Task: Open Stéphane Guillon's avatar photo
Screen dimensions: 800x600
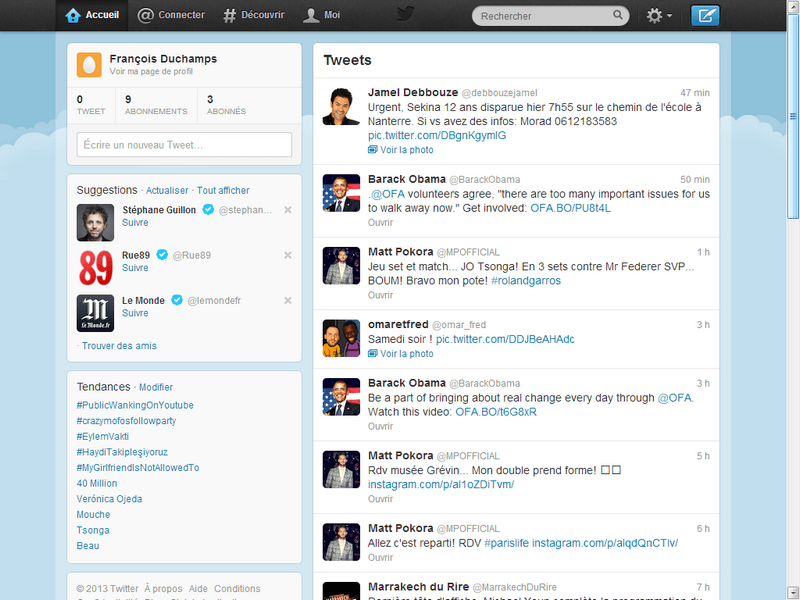Action: click(95, 222)
